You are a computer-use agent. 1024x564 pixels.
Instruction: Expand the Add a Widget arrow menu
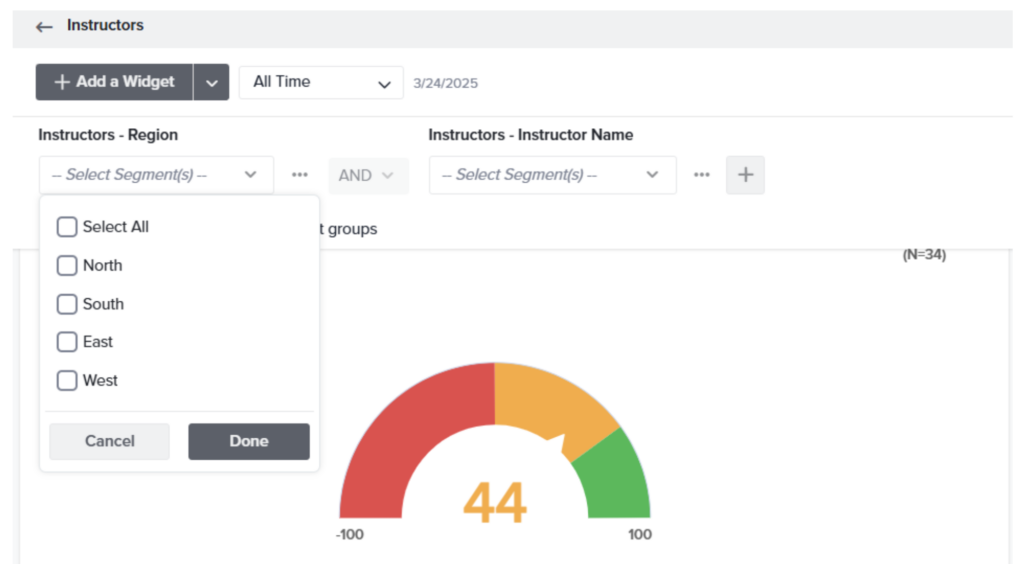211,83
